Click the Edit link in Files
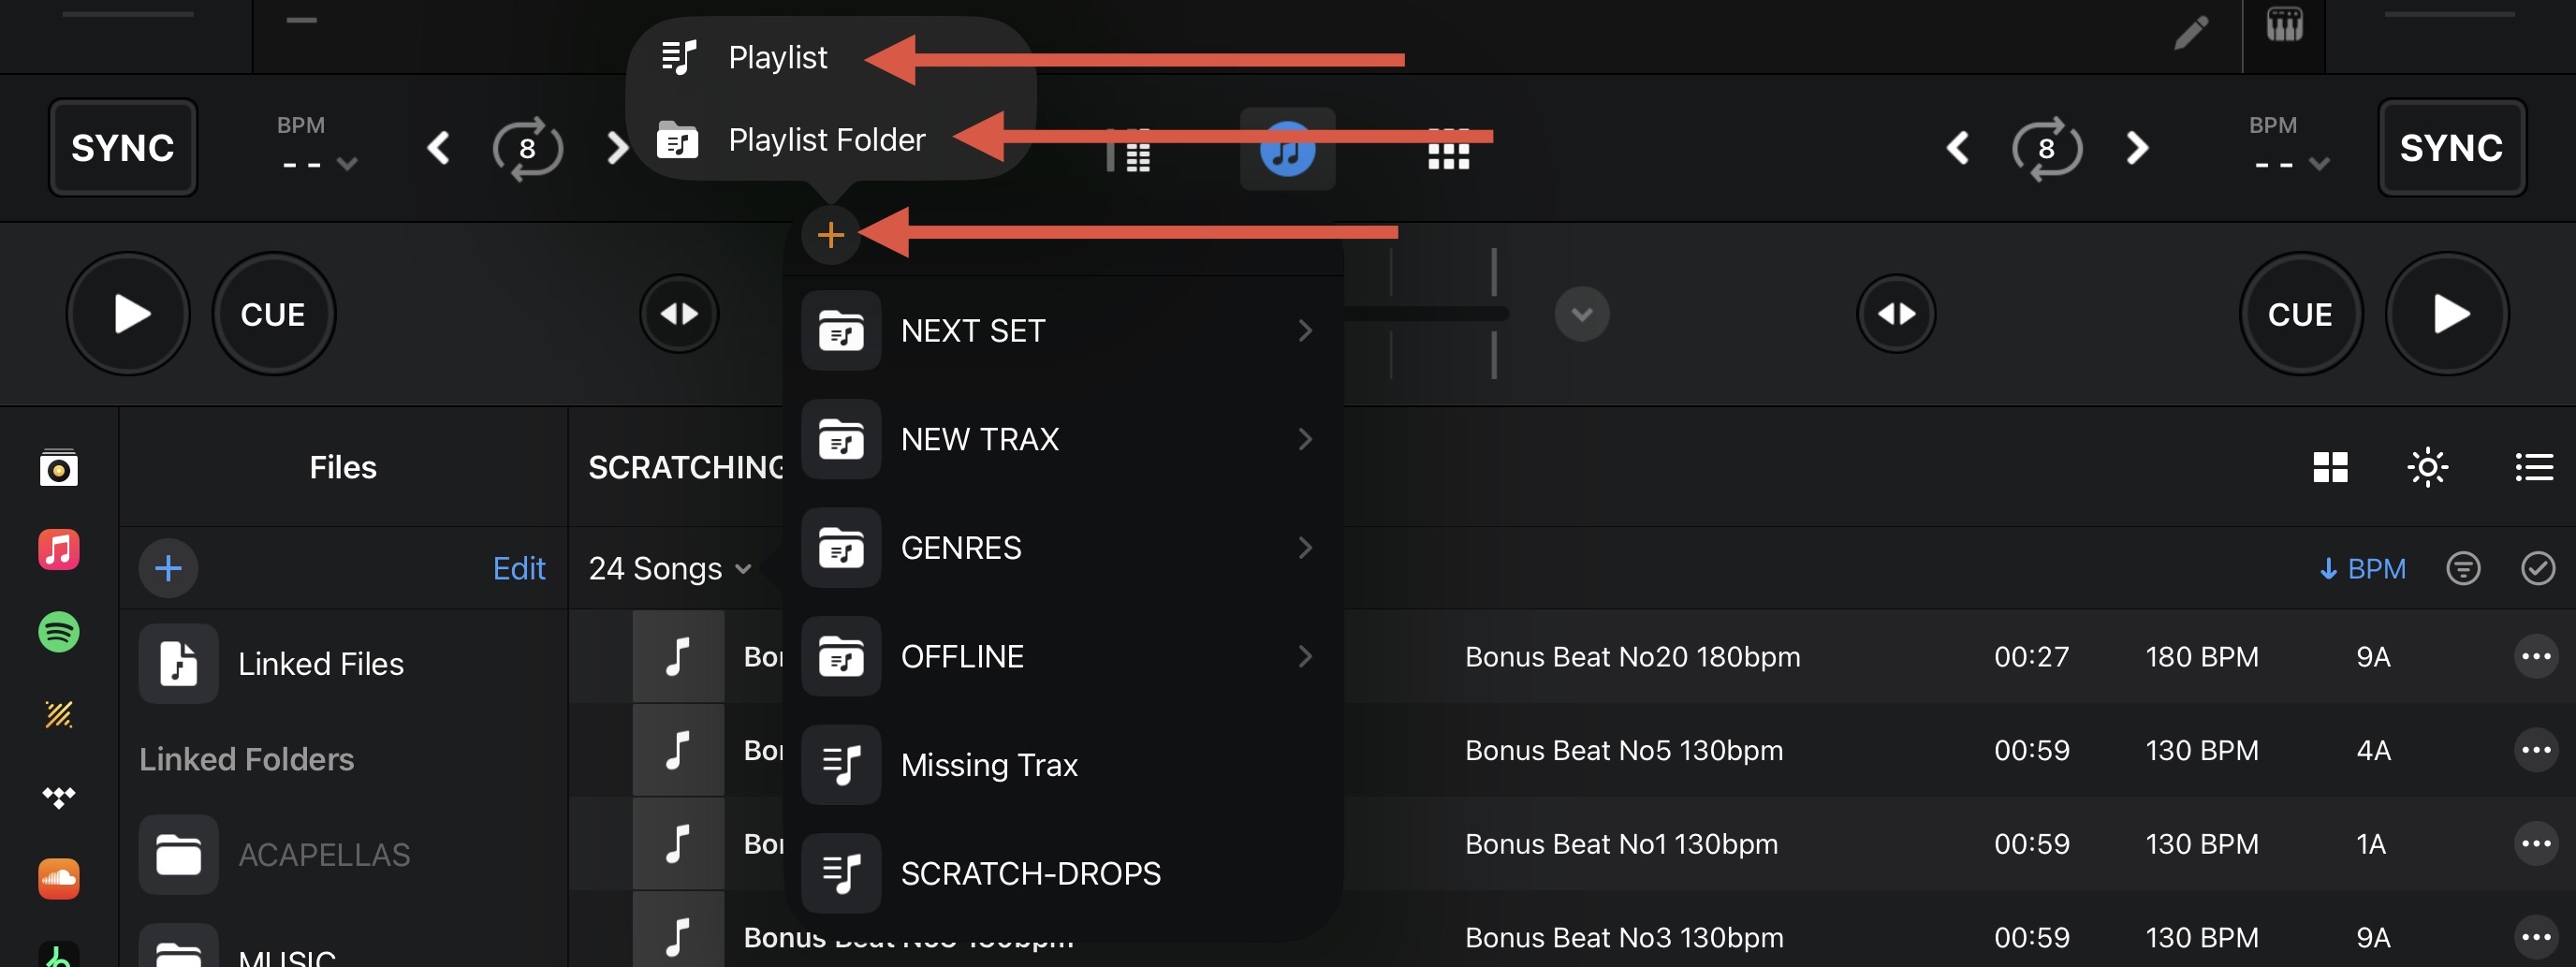The width and height of the screenshot is (2576, 967). [x=519, y=568]
